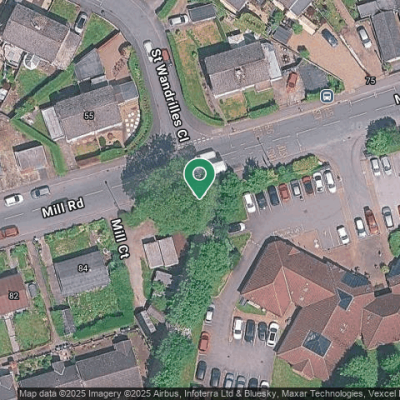Select the red car parked below number 75
Screen dimensions: 400x400
click(292, 81)
